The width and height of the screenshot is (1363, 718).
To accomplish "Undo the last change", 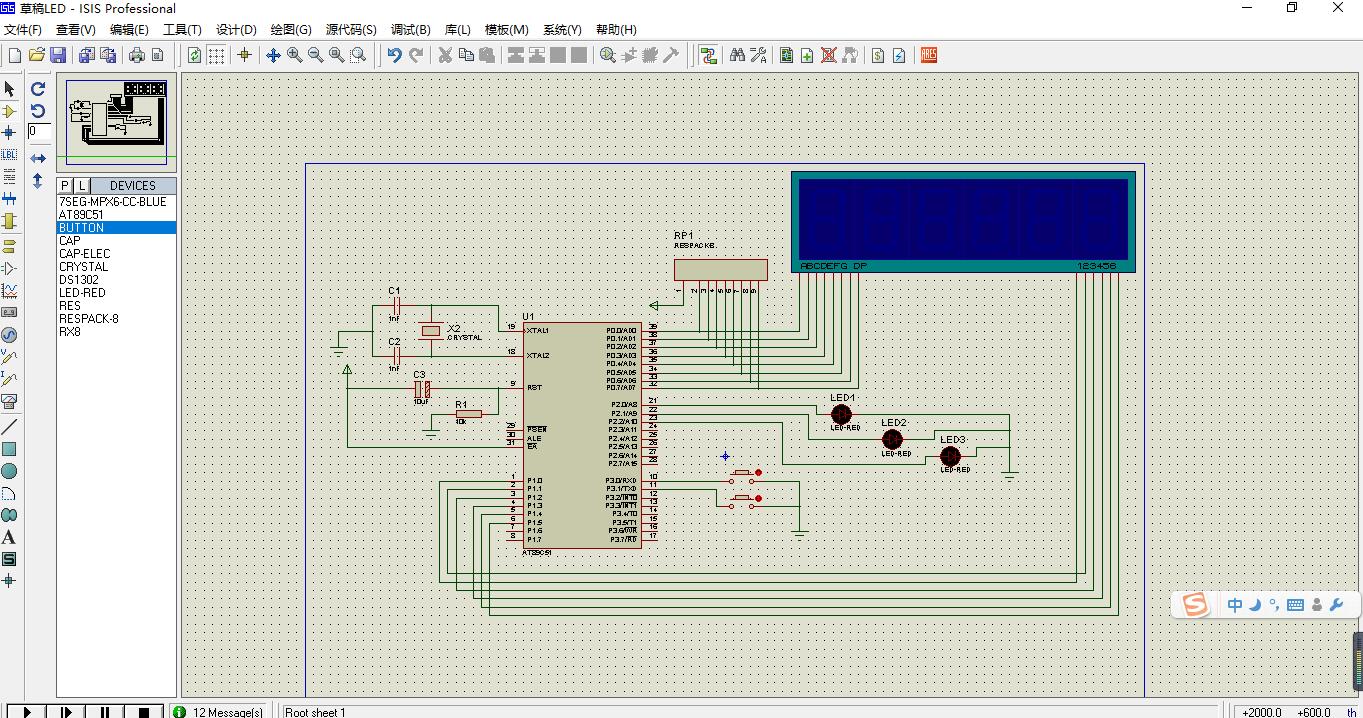I will 394,55.
